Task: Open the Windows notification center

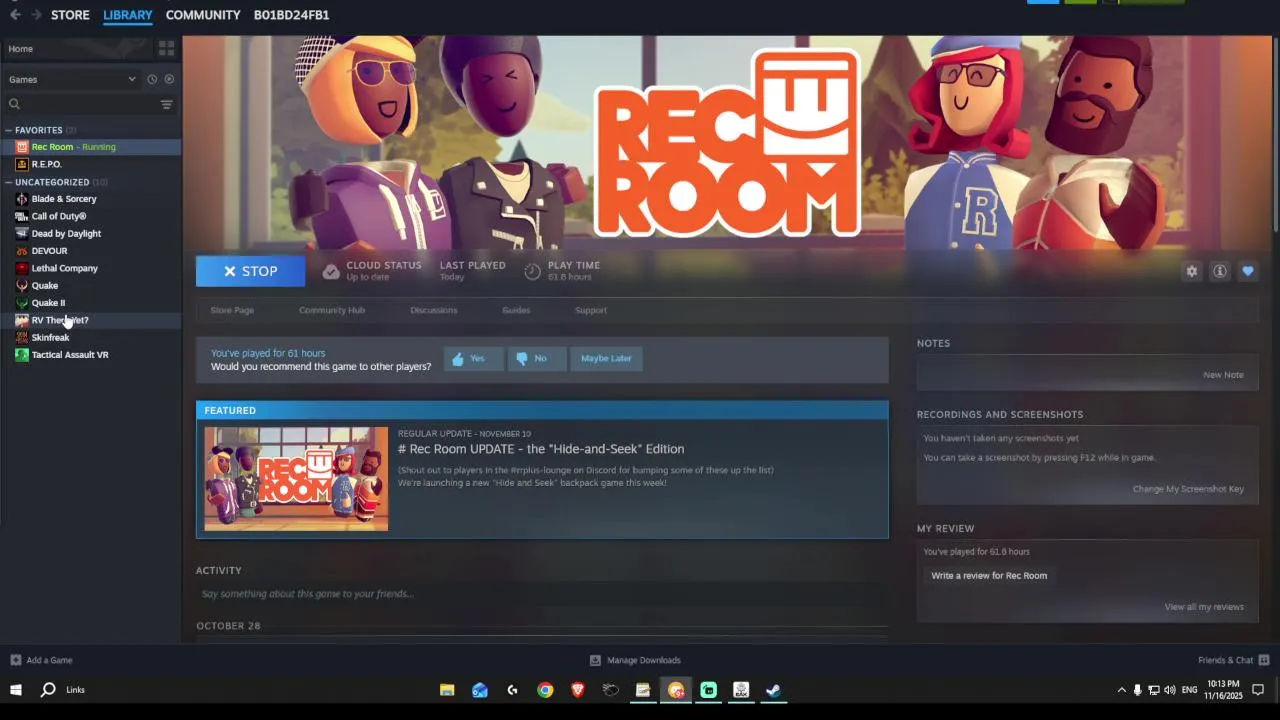Action: pos(1259,690)
